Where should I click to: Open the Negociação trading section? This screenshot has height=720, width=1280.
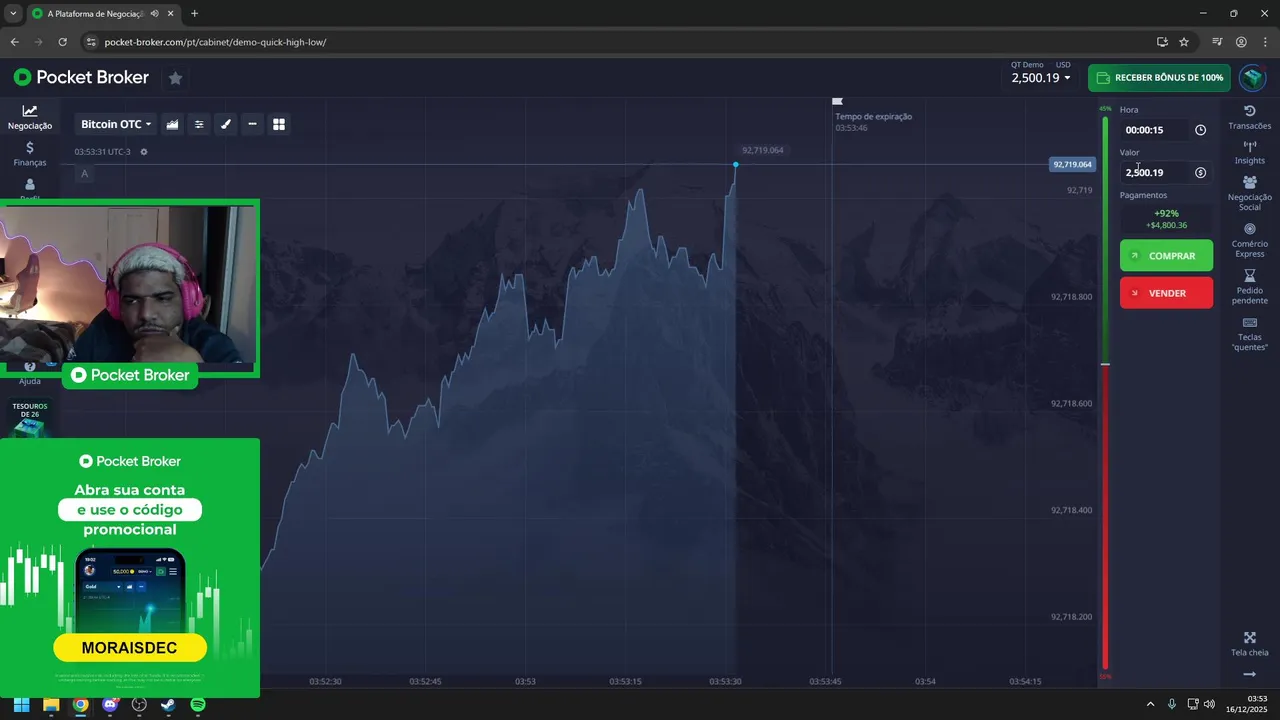pos(30,118)
